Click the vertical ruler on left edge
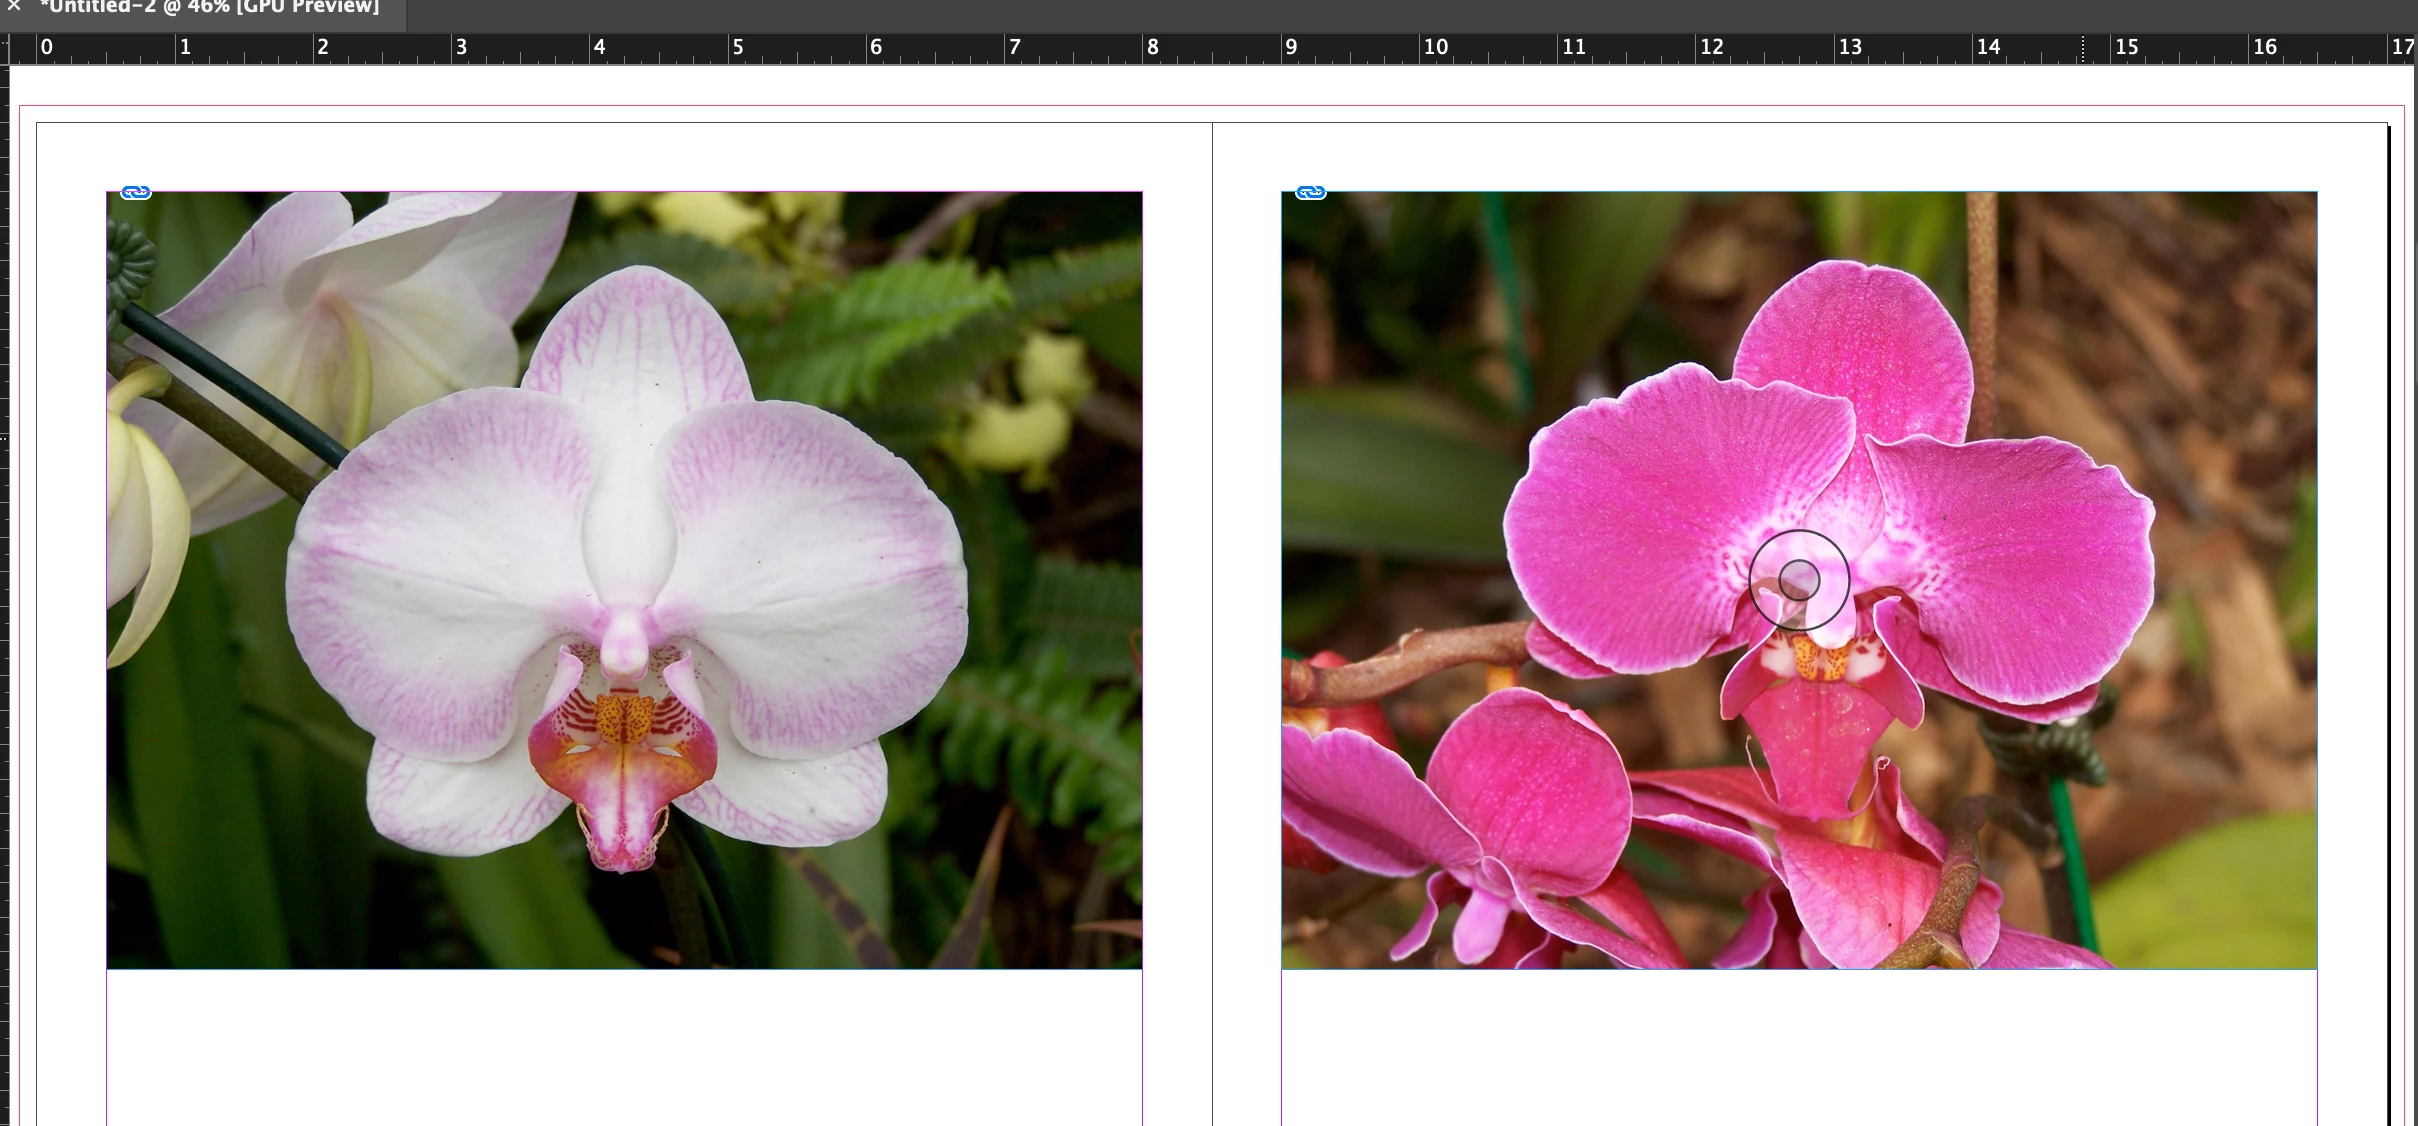Image resolution: width=2418 pixels, height=1126 pixels. [4, 600]
